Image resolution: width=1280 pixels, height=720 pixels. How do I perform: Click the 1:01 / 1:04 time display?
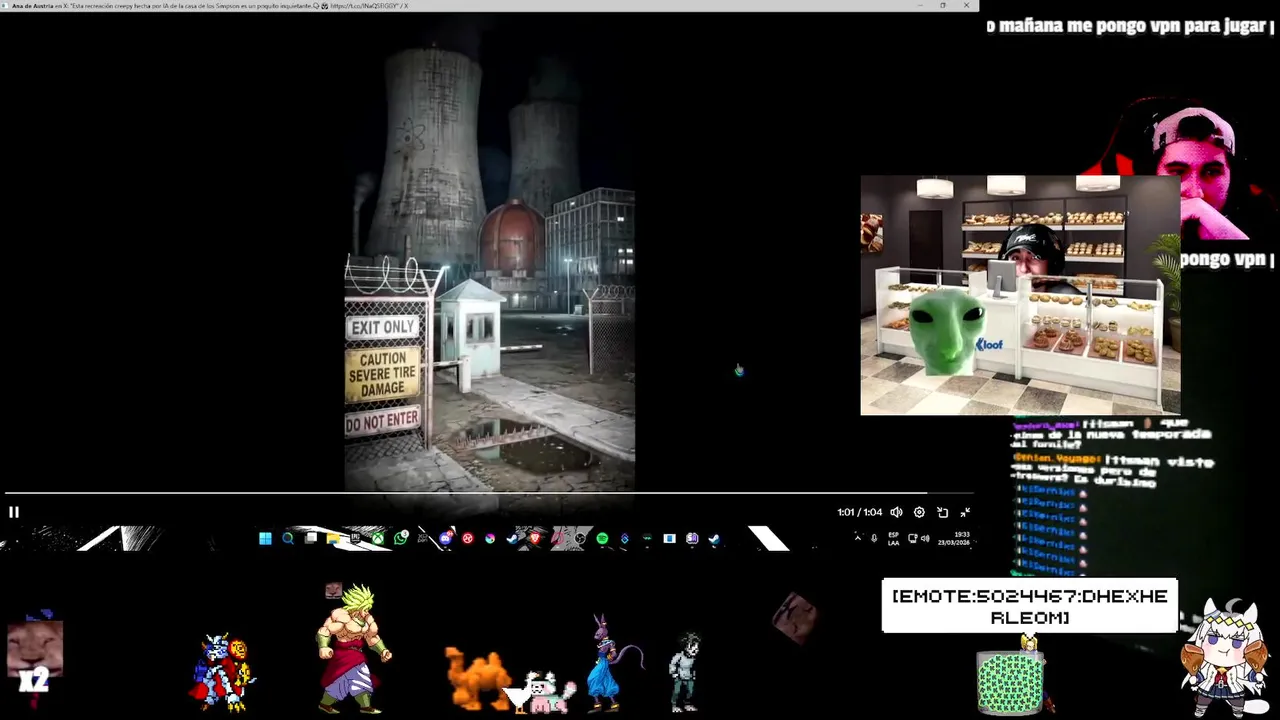coord(860,512)
